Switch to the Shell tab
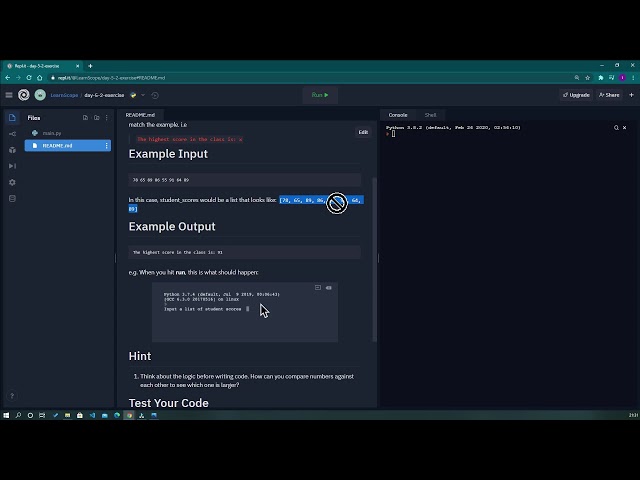 click(x=430, y=115)
